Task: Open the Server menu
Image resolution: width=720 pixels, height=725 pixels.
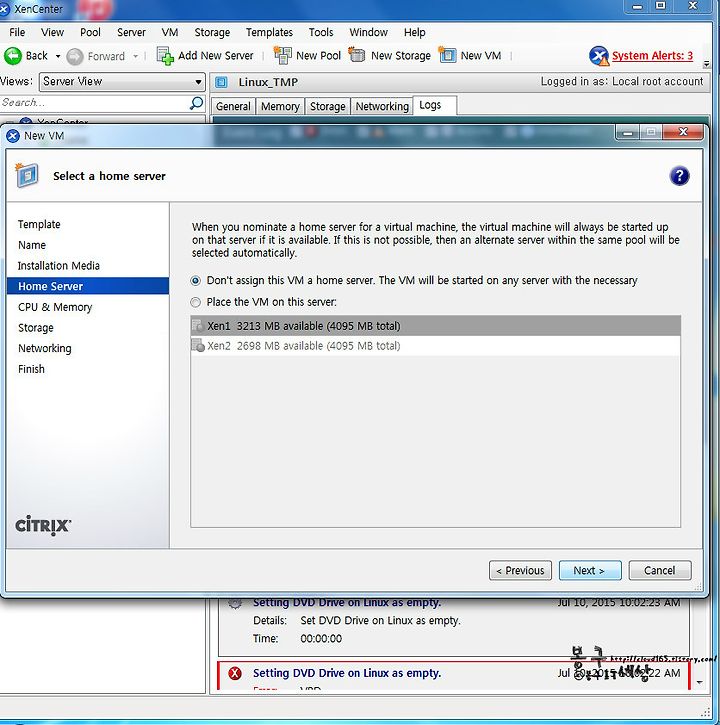Action: point(131,32)
